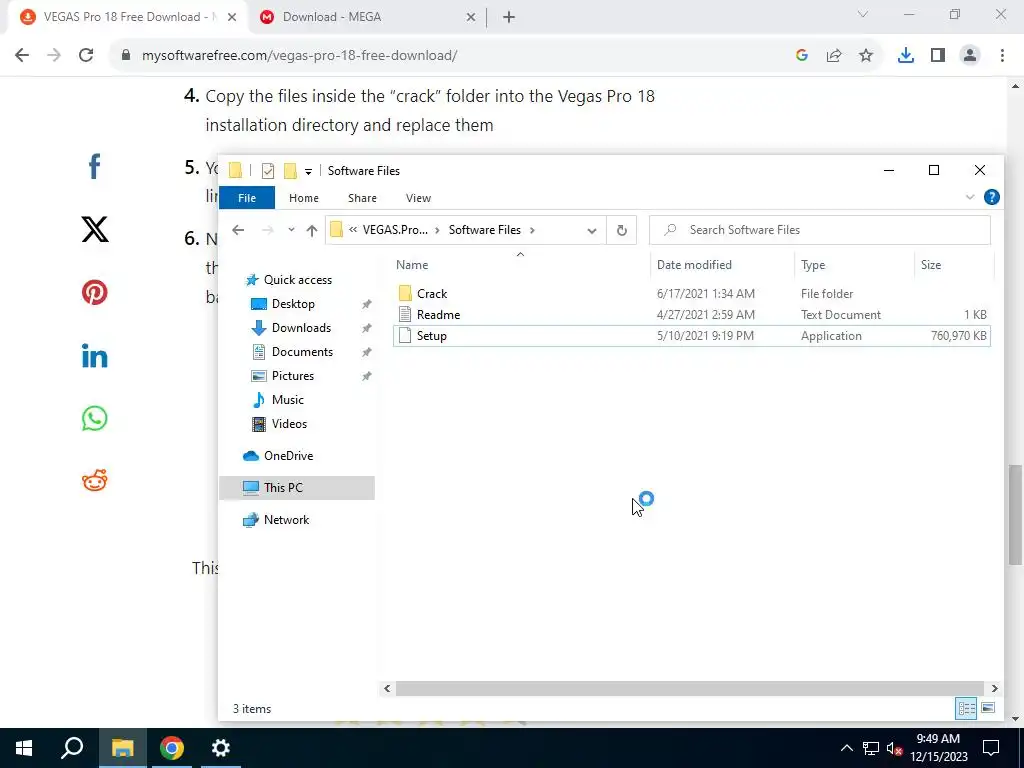Show hidden system tray icons
This screenshot has height=768, width=1024.
[x=846, y=748]
